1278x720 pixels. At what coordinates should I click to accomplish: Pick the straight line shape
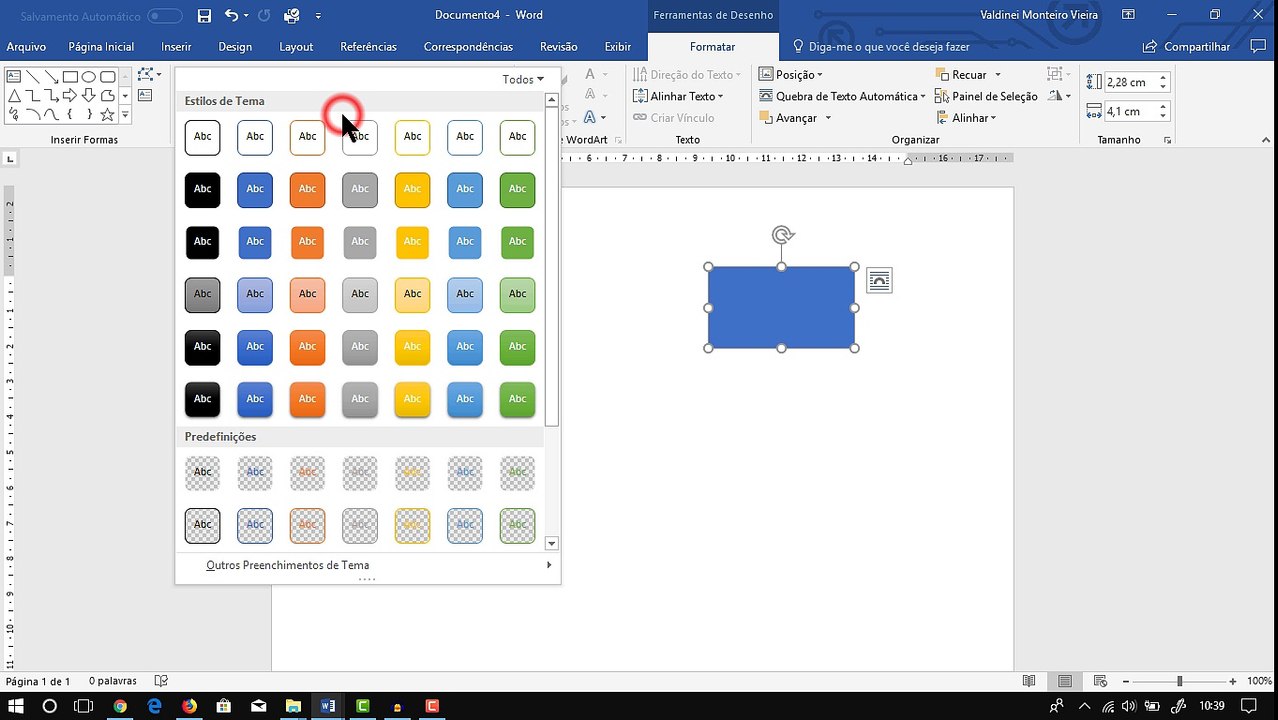[33, 76]
